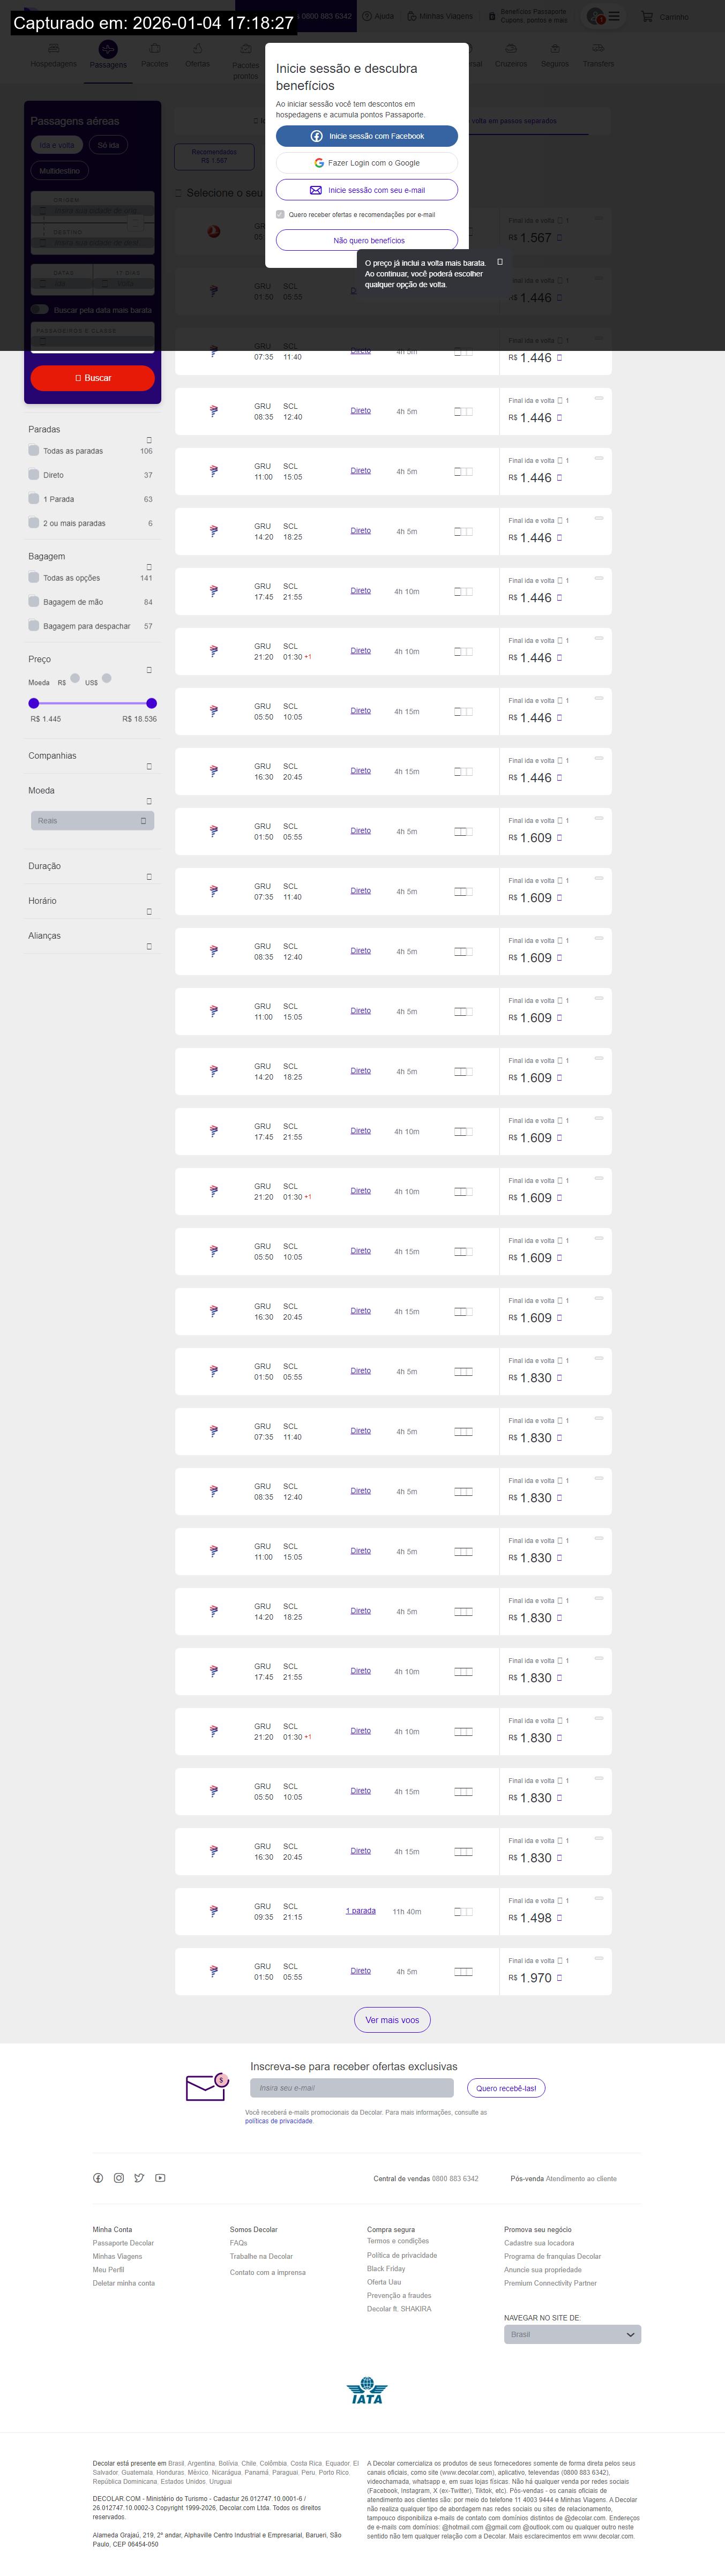The height and width of the screenshot is (2576, 725).
Task: Click the Twitter bird icon in footer
Action: pyautogui.click(x=139, y=2178)
